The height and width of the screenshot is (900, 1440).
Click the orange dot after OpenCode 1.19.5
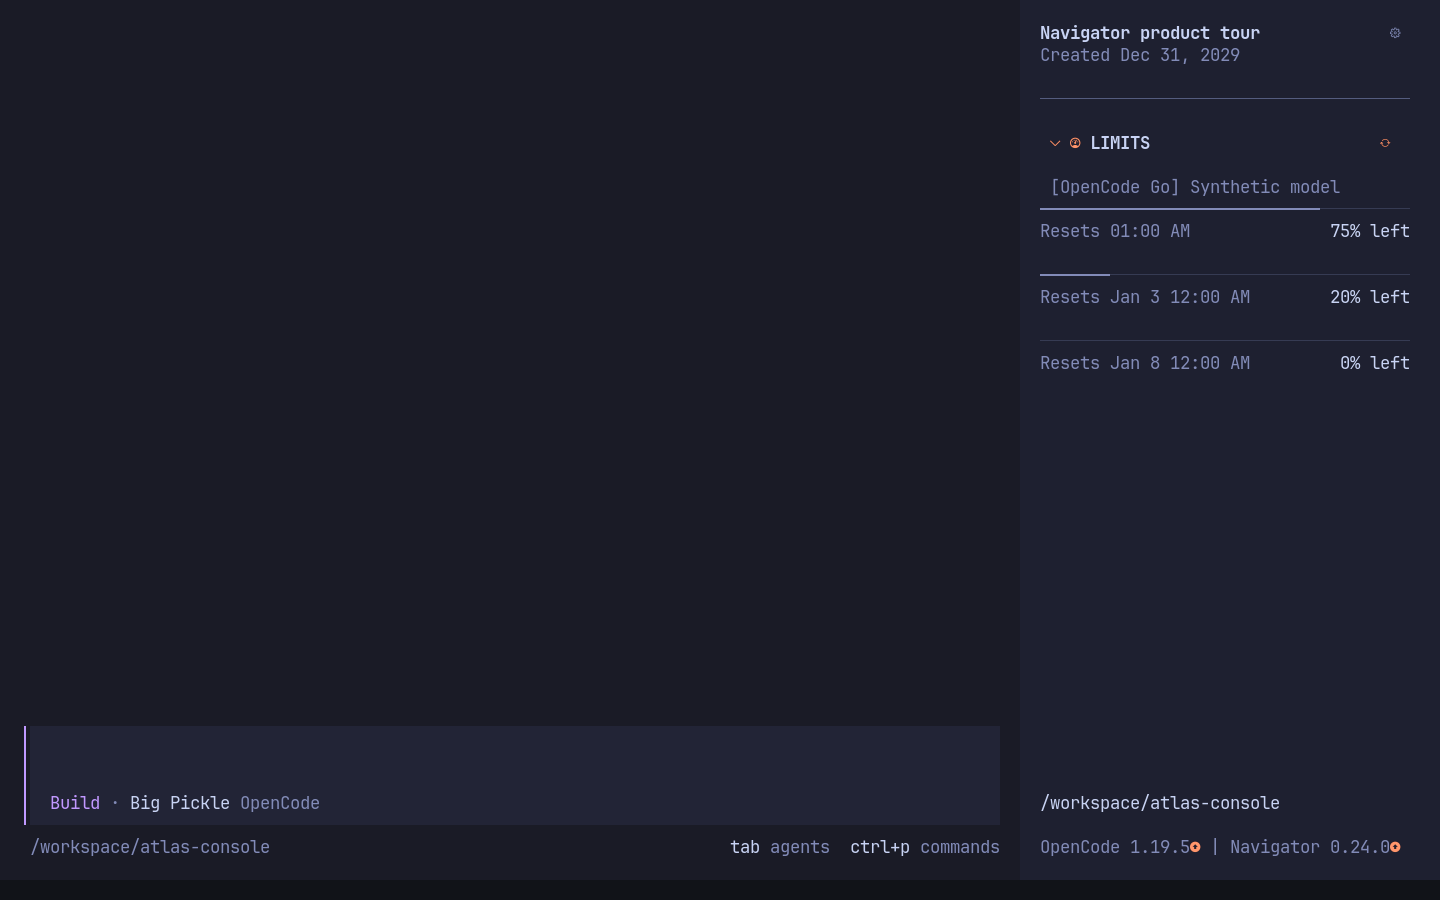1195,847
